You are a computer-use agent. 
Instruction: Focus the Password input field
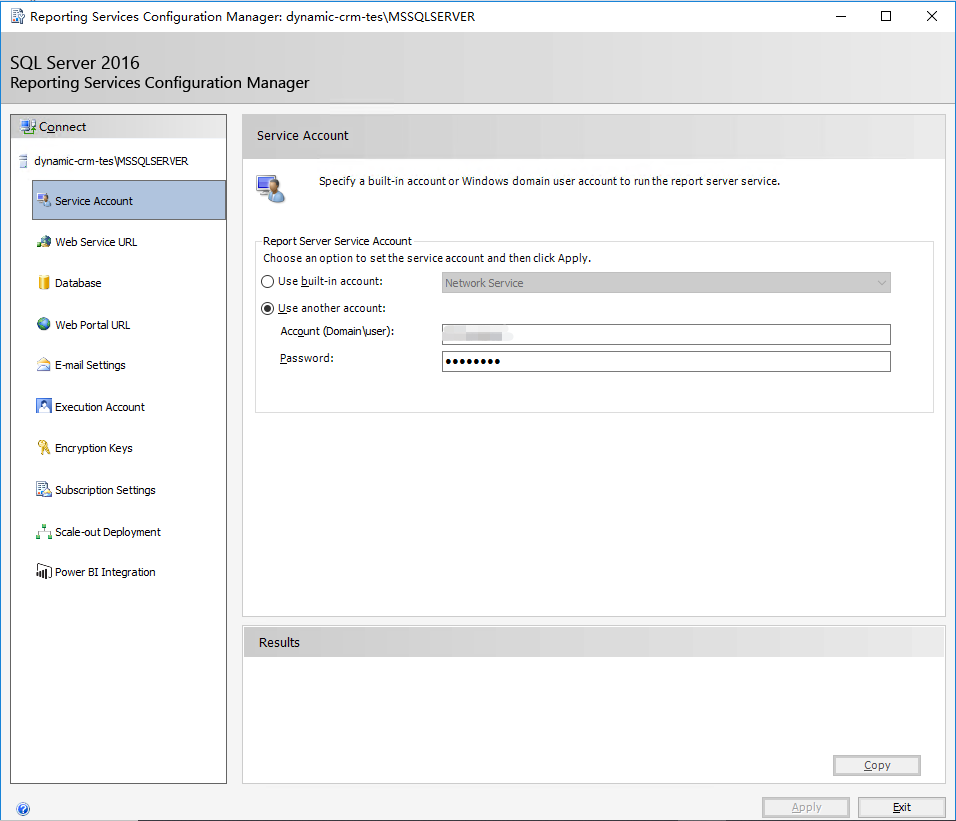tap(666, 361)
